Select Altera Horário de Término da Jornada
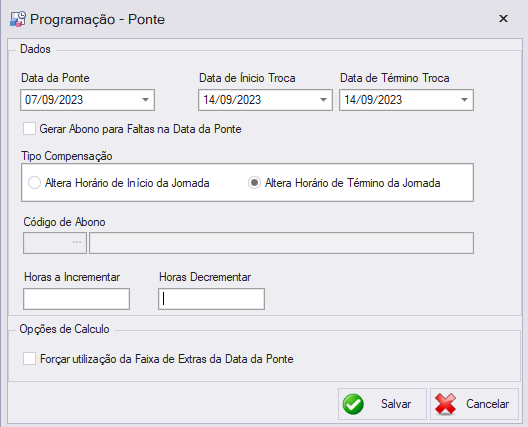528x427 pixels. 254,183
